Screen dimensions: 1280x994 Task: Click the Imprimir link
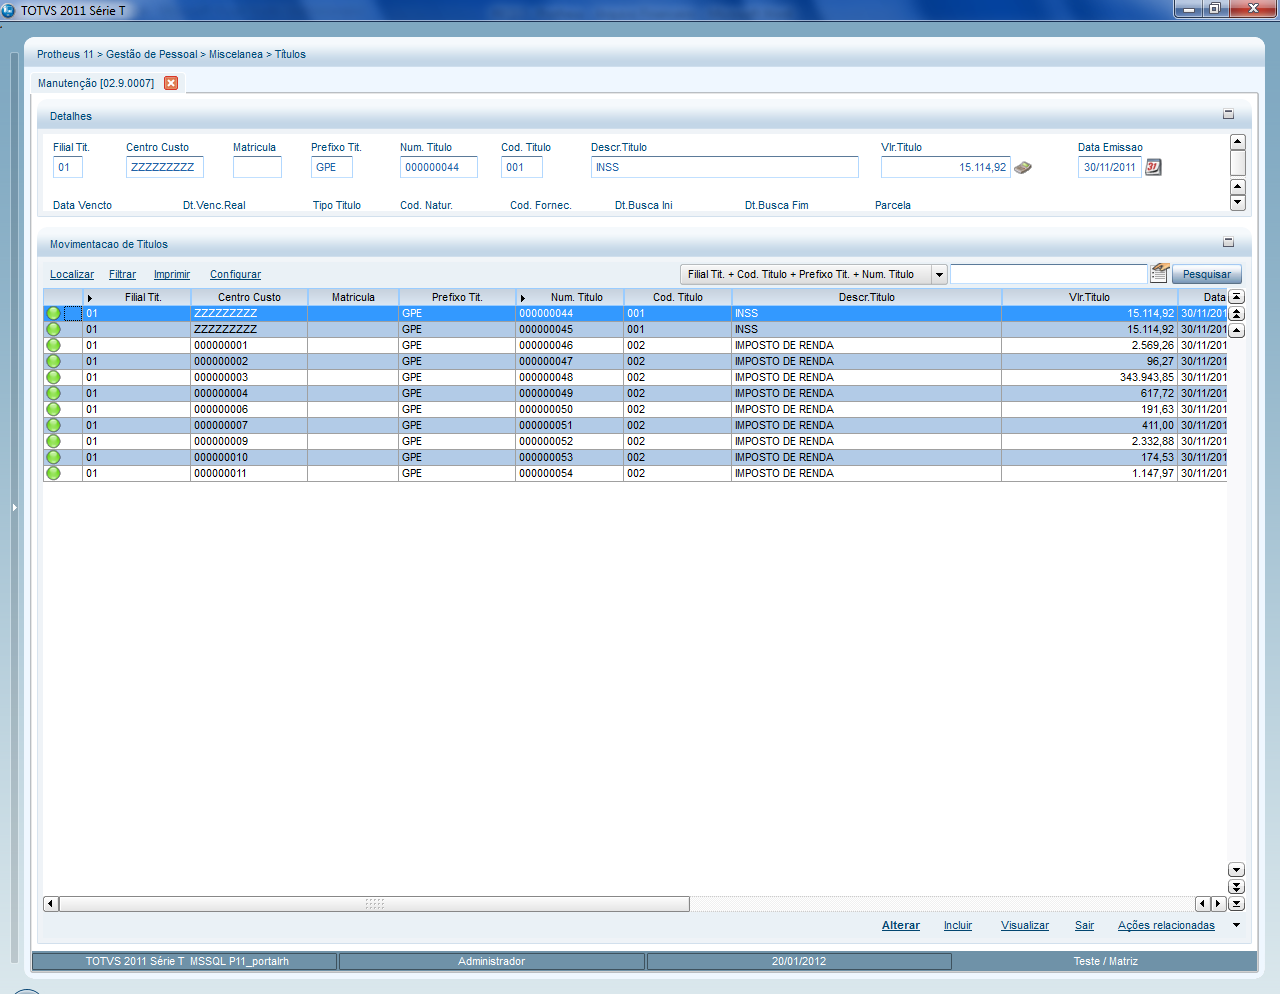(x=172, y=274)
